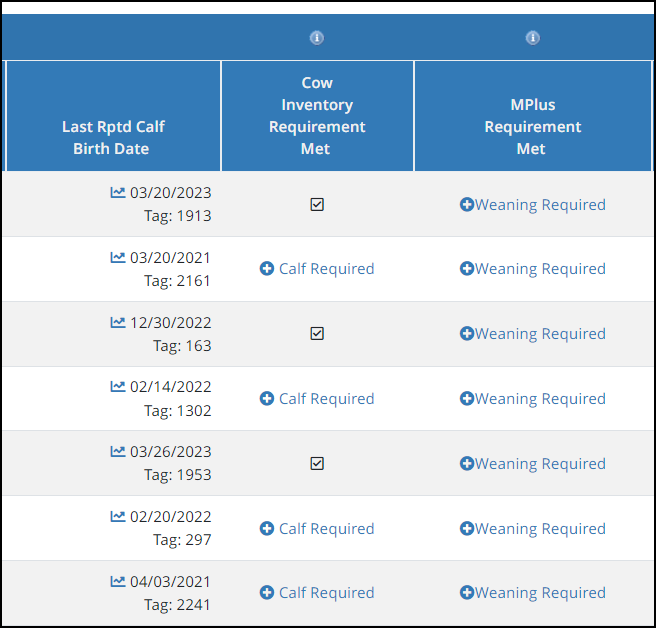Screen dimensions: 656x628
Task: Open chart icon beside 04/03/2021 birth date
Action: pyautogui.click(x=118, y=581)
